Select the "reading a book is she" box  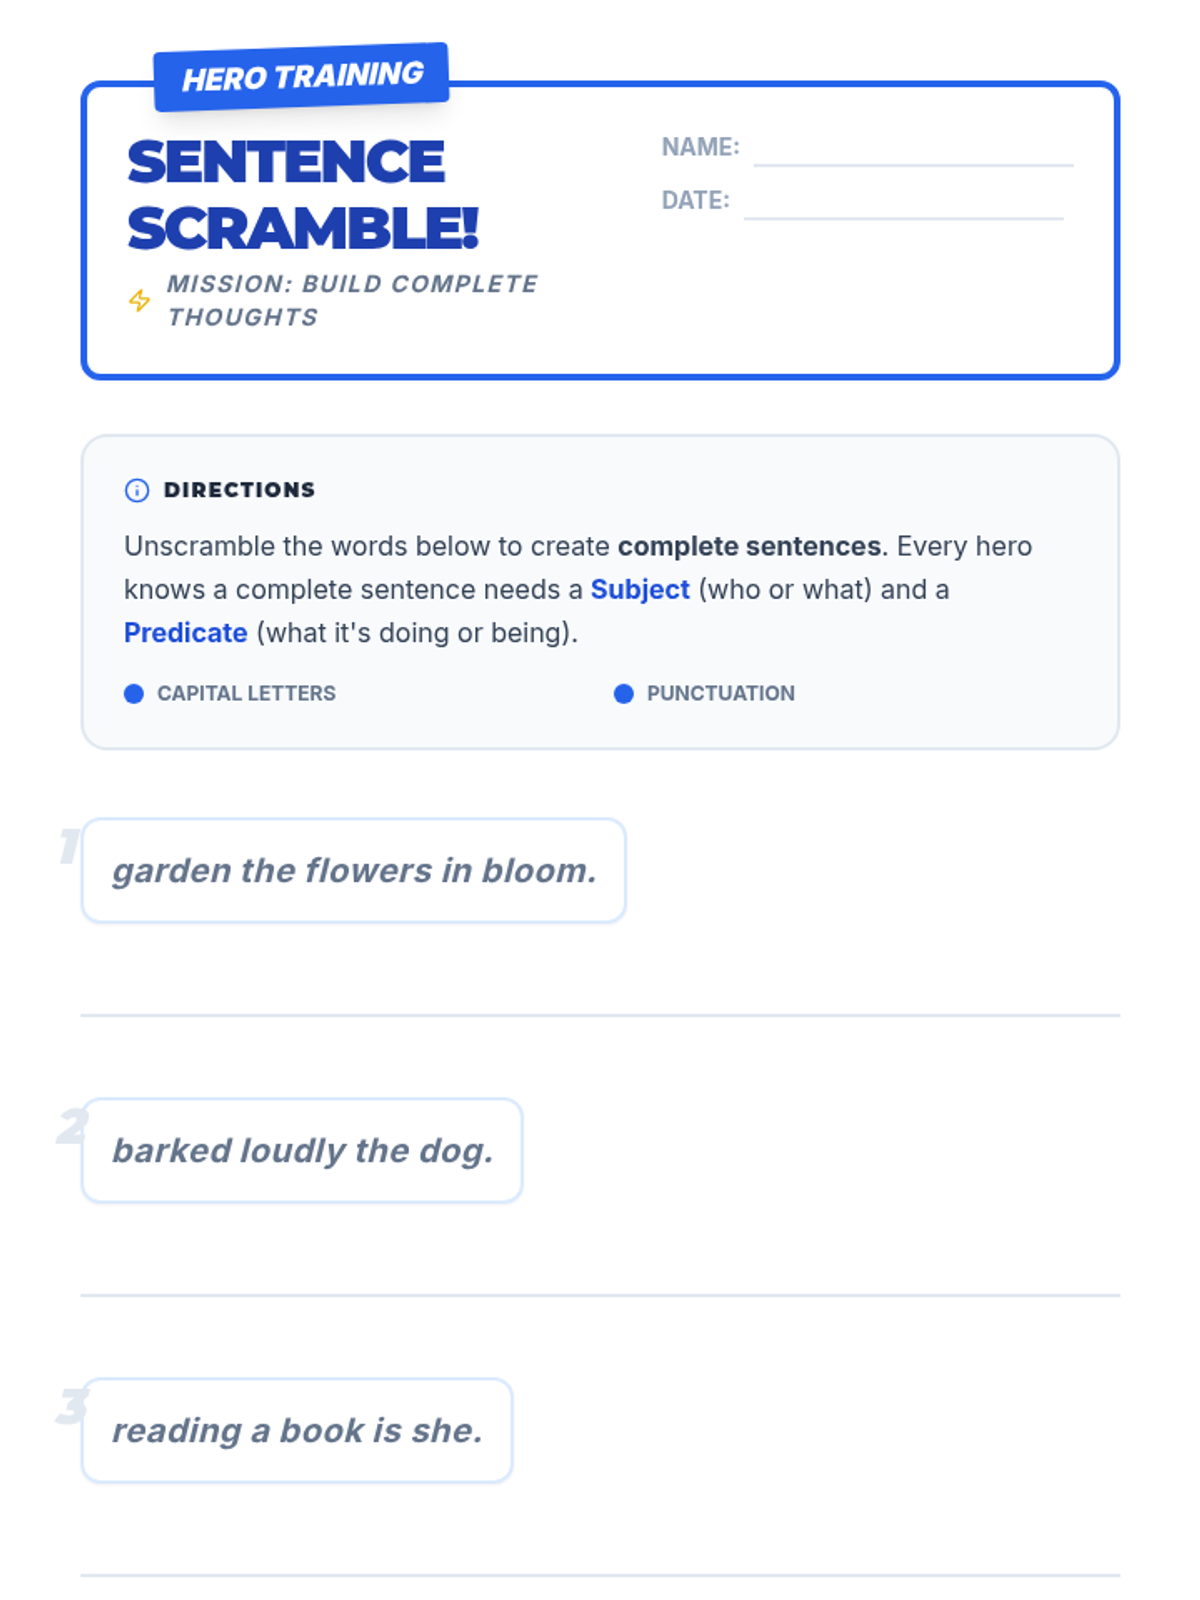click(x=297, y=1431)
